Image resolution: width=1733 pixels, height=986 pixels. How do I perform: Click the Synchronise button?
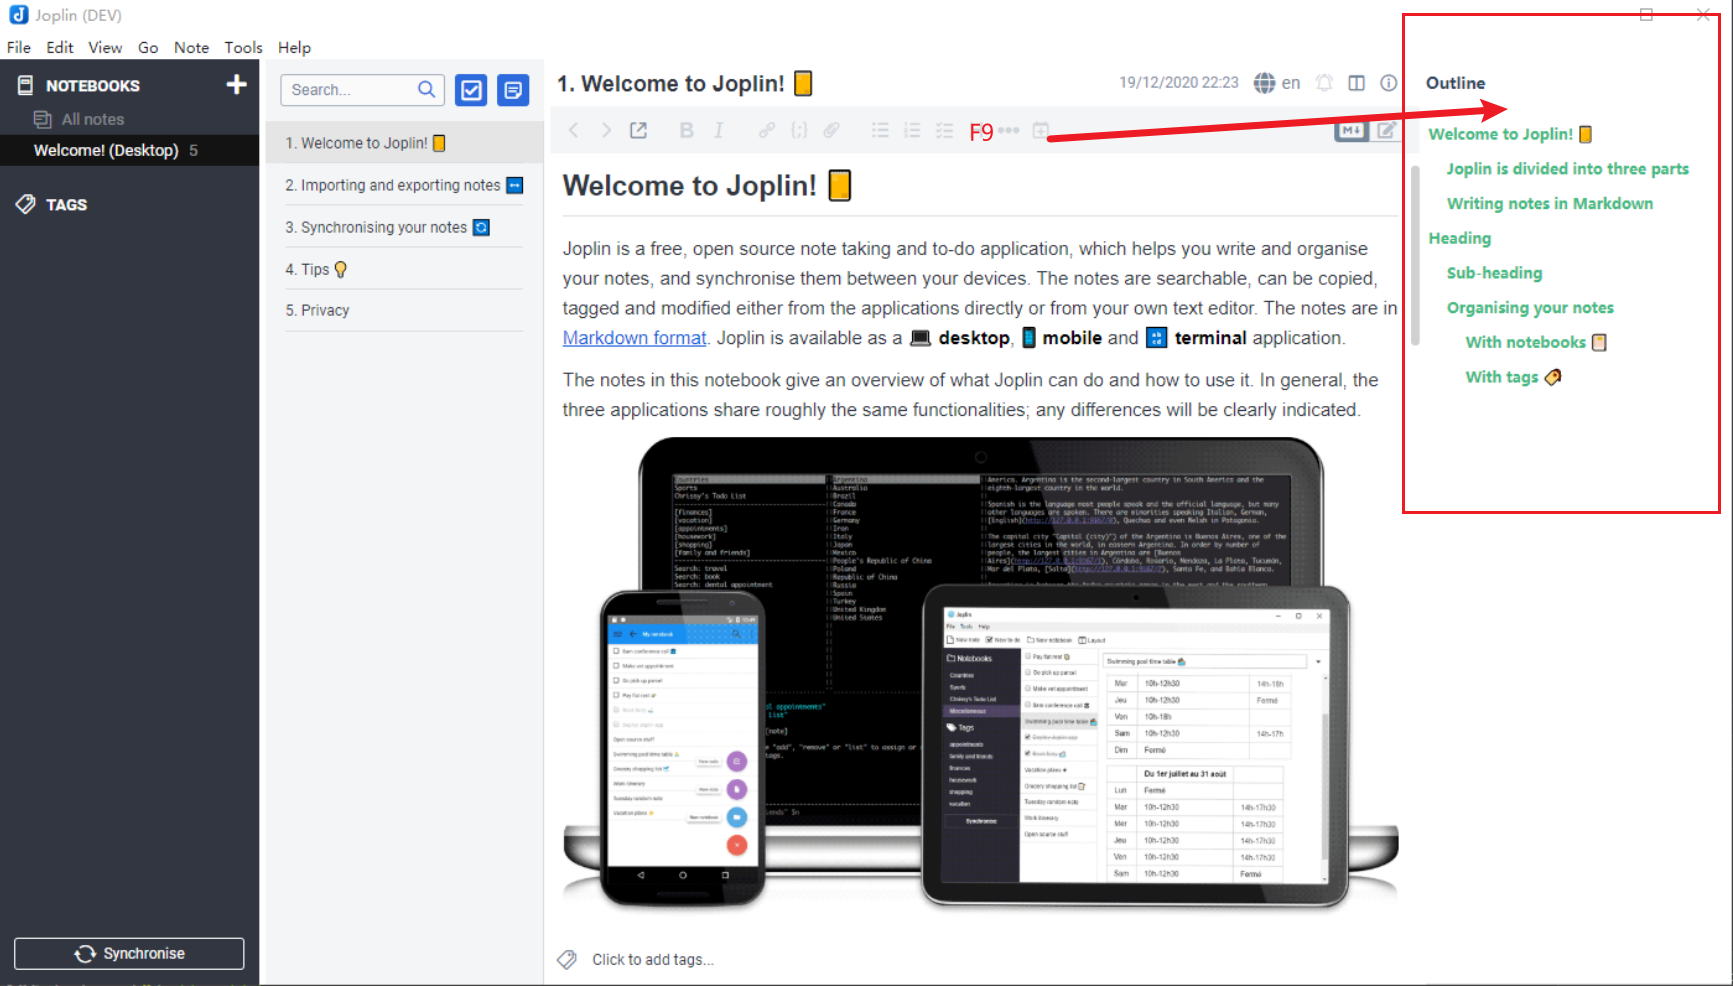coord(129,954)
